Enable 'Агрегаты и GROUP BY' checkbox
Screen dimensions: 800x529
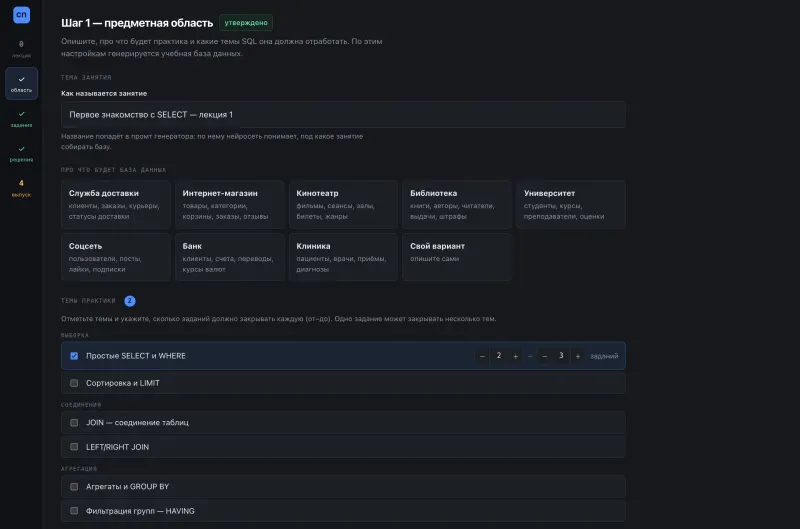coord(74,487)
